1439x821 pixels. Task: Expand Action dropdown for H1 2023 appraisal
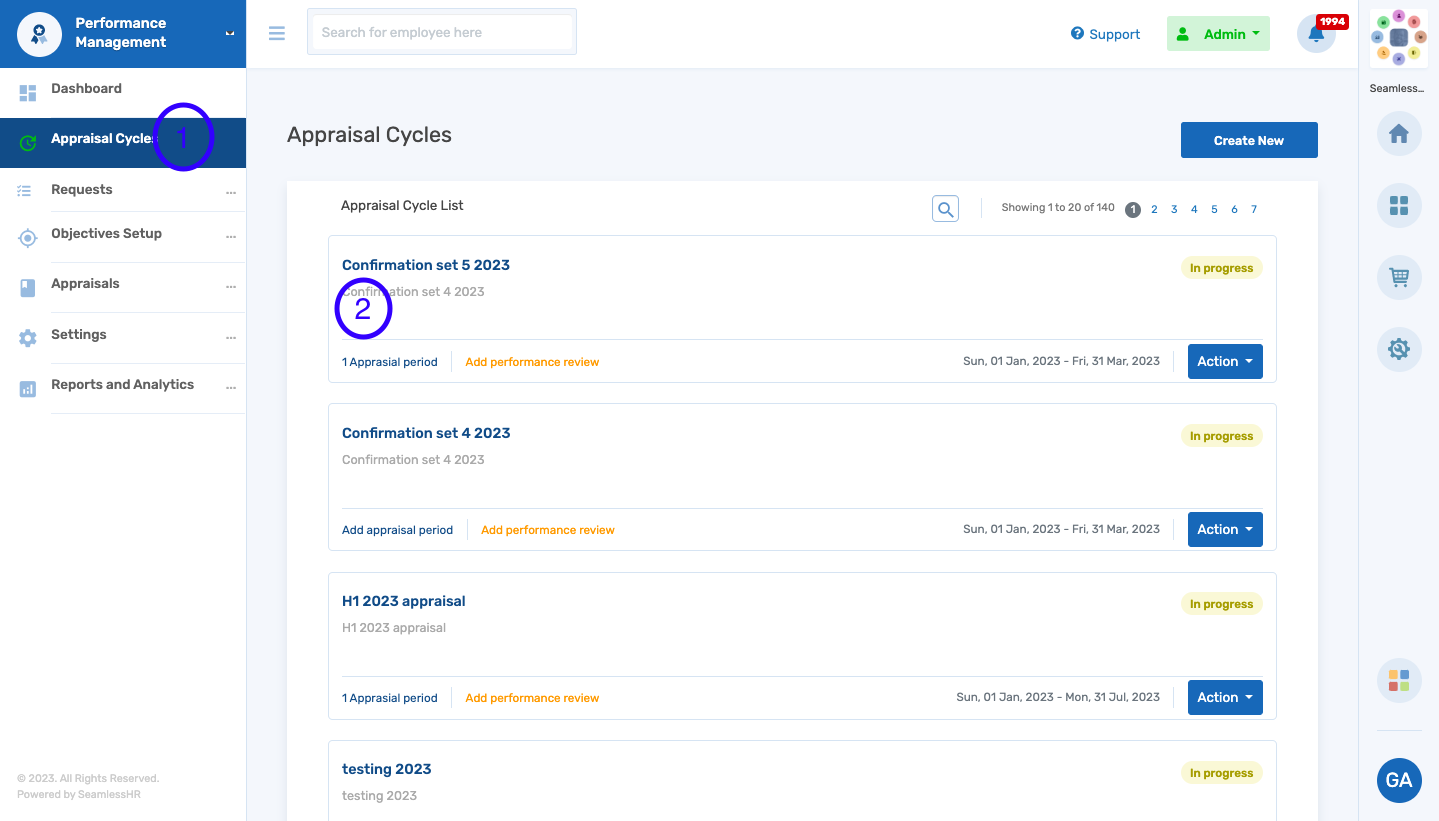(1224, 698)
